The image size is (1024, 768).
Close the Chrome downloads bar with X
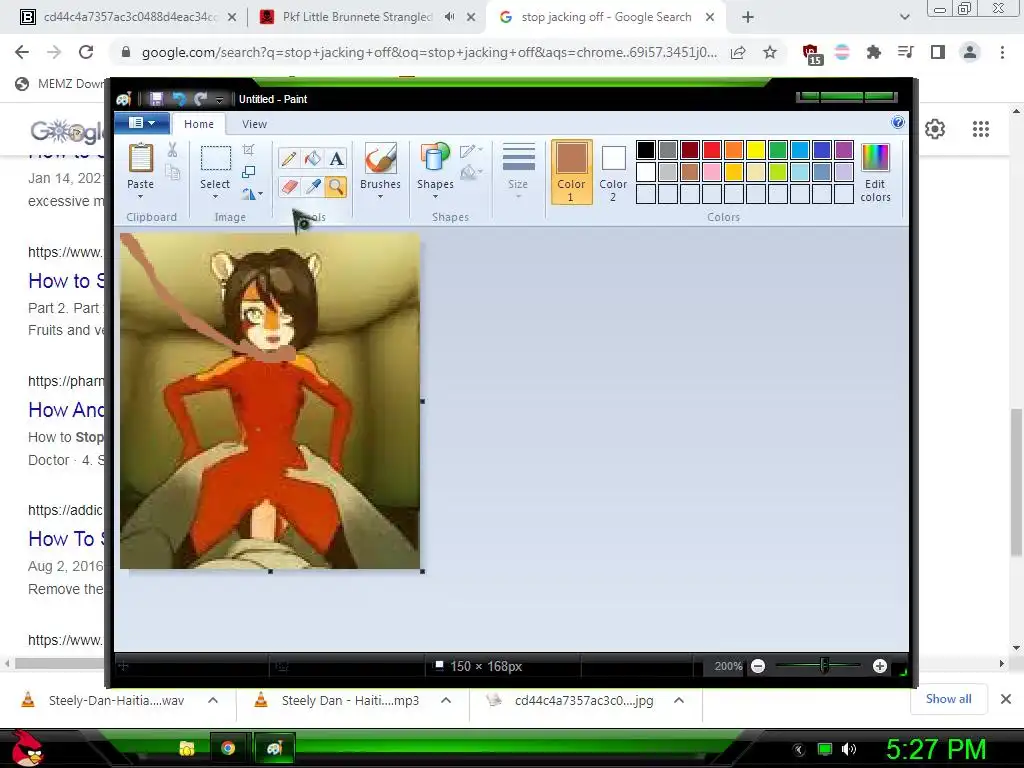point(1006,699)
